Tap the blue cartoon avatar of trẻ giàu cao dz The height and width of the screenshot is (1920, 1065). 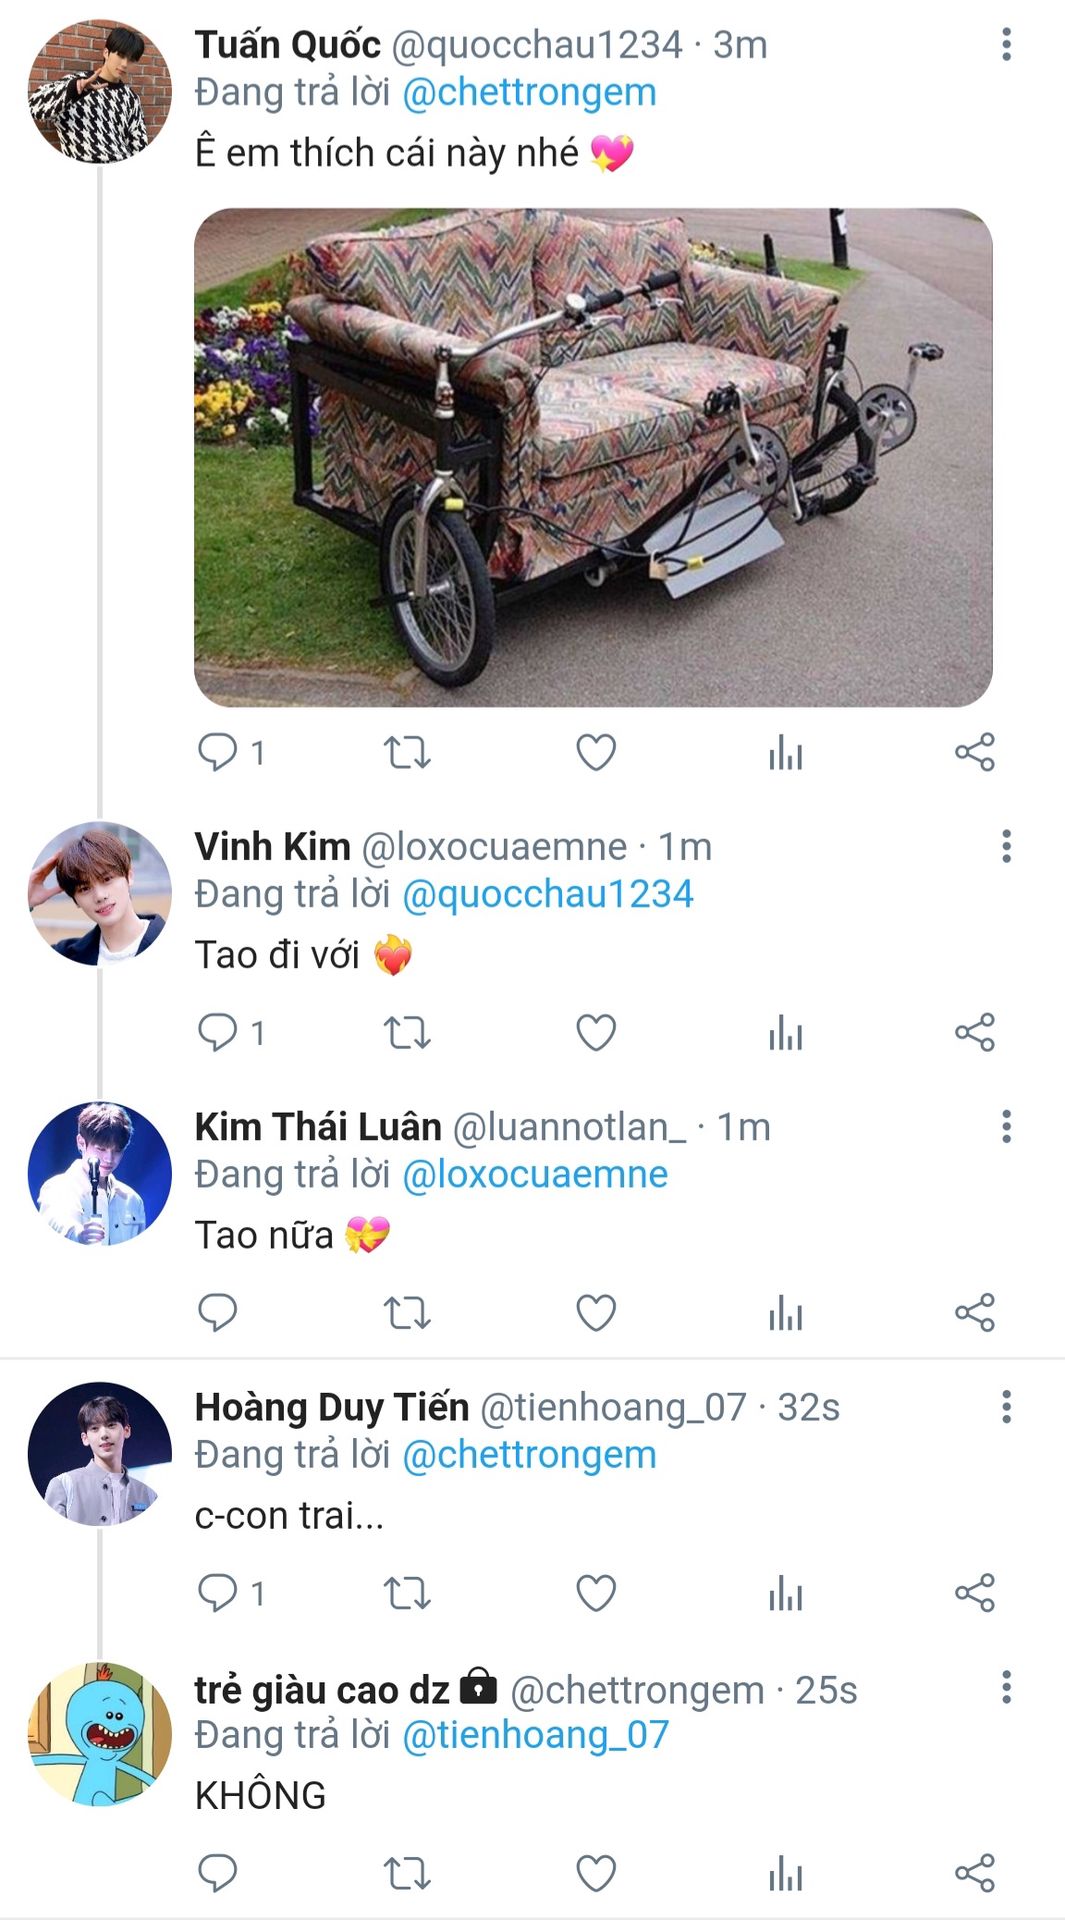tap(100, 1734)
